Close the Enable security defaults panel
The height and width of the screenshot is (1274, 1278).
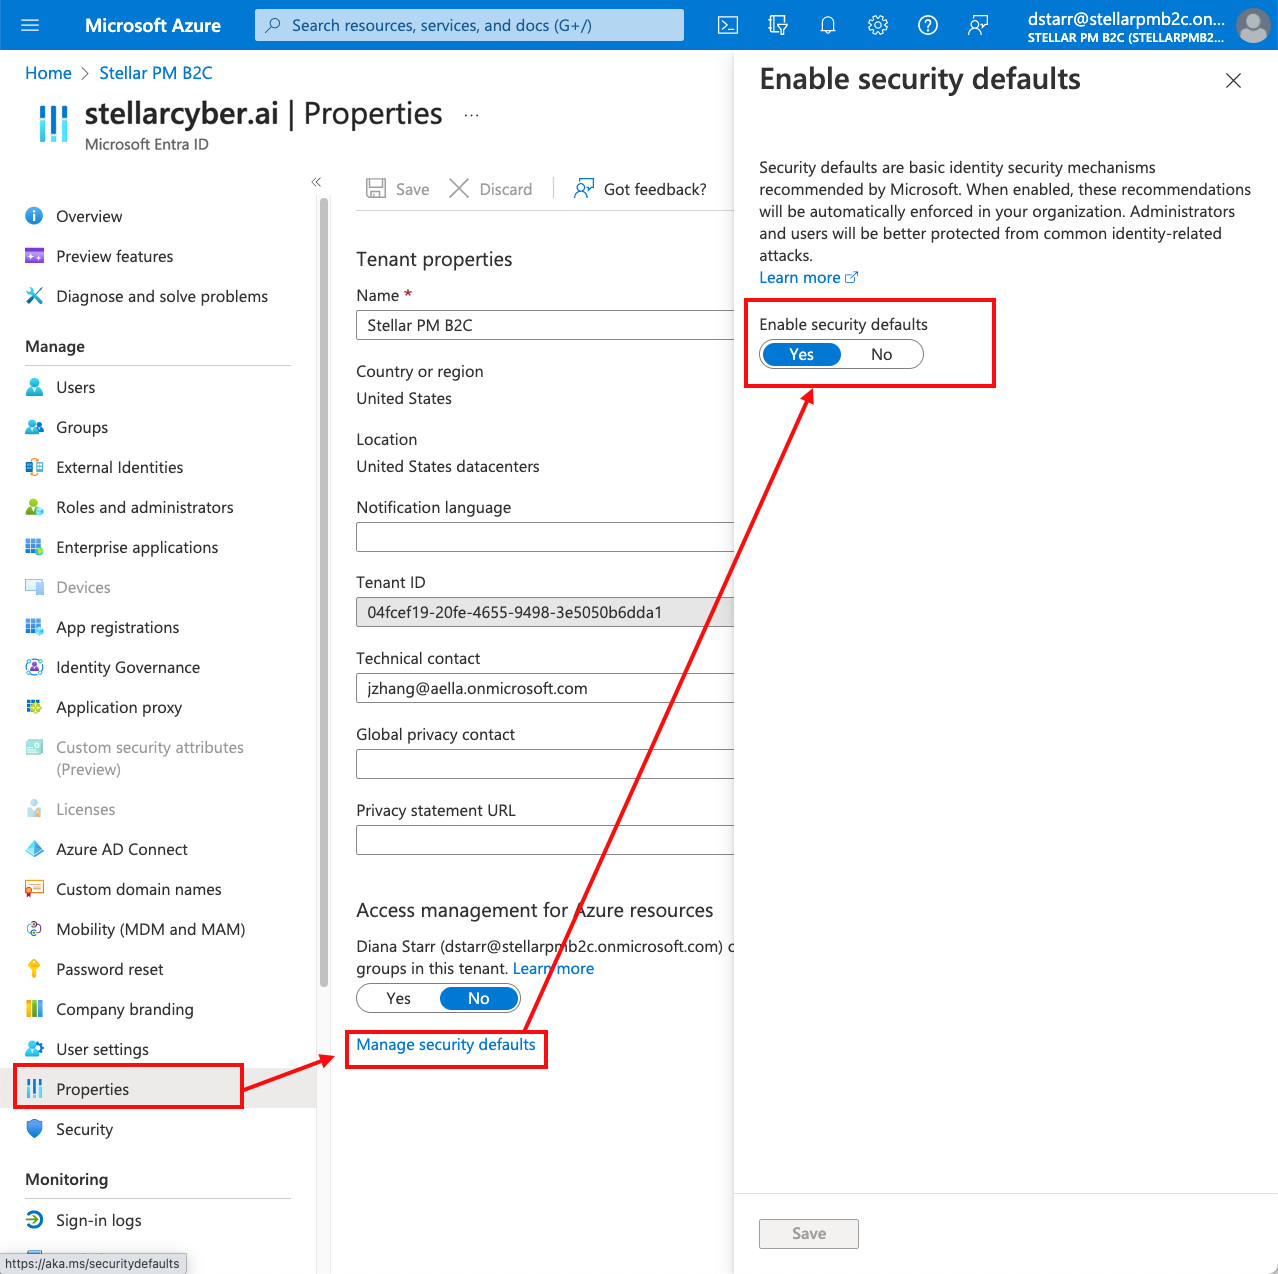click(x=1233, y=81)
